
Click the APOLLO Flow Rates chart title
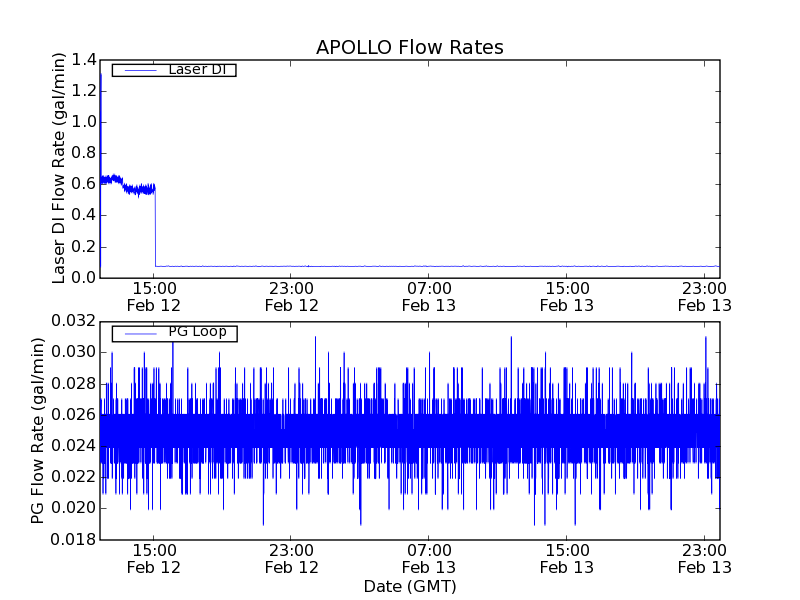click(x=409, y=48)
